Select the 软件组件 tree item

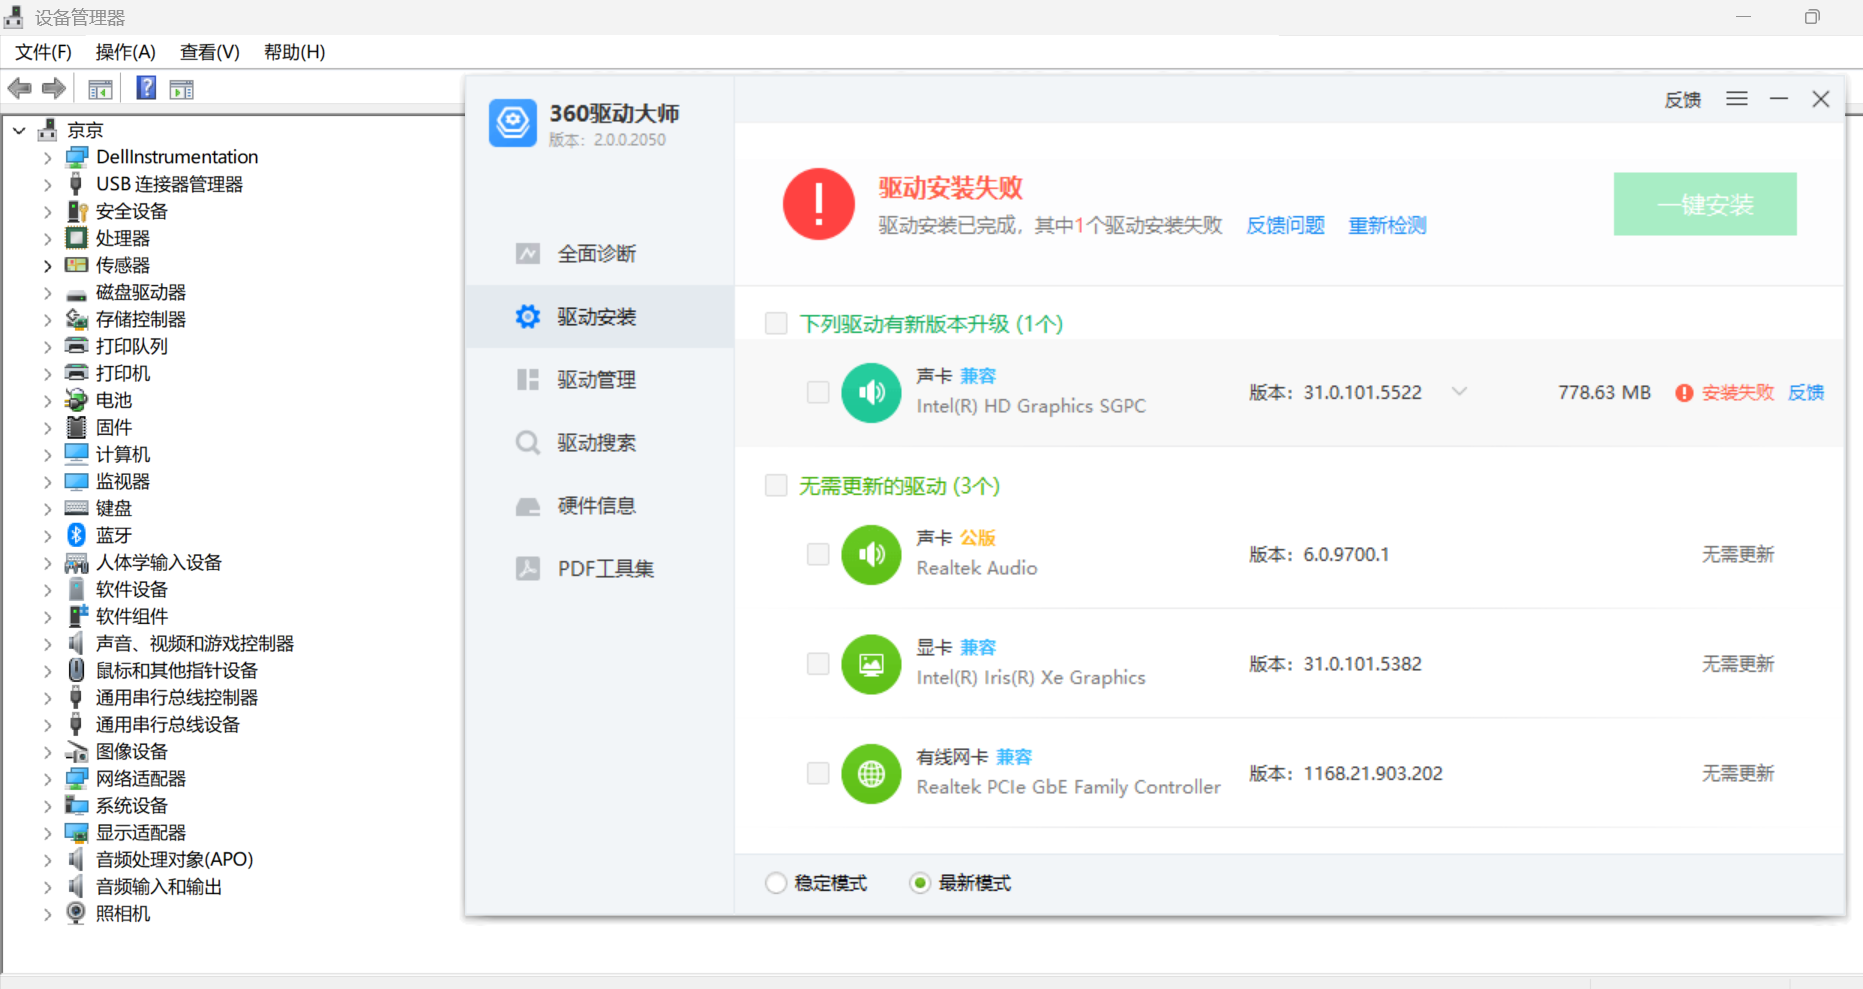click(x=132, y=616)
